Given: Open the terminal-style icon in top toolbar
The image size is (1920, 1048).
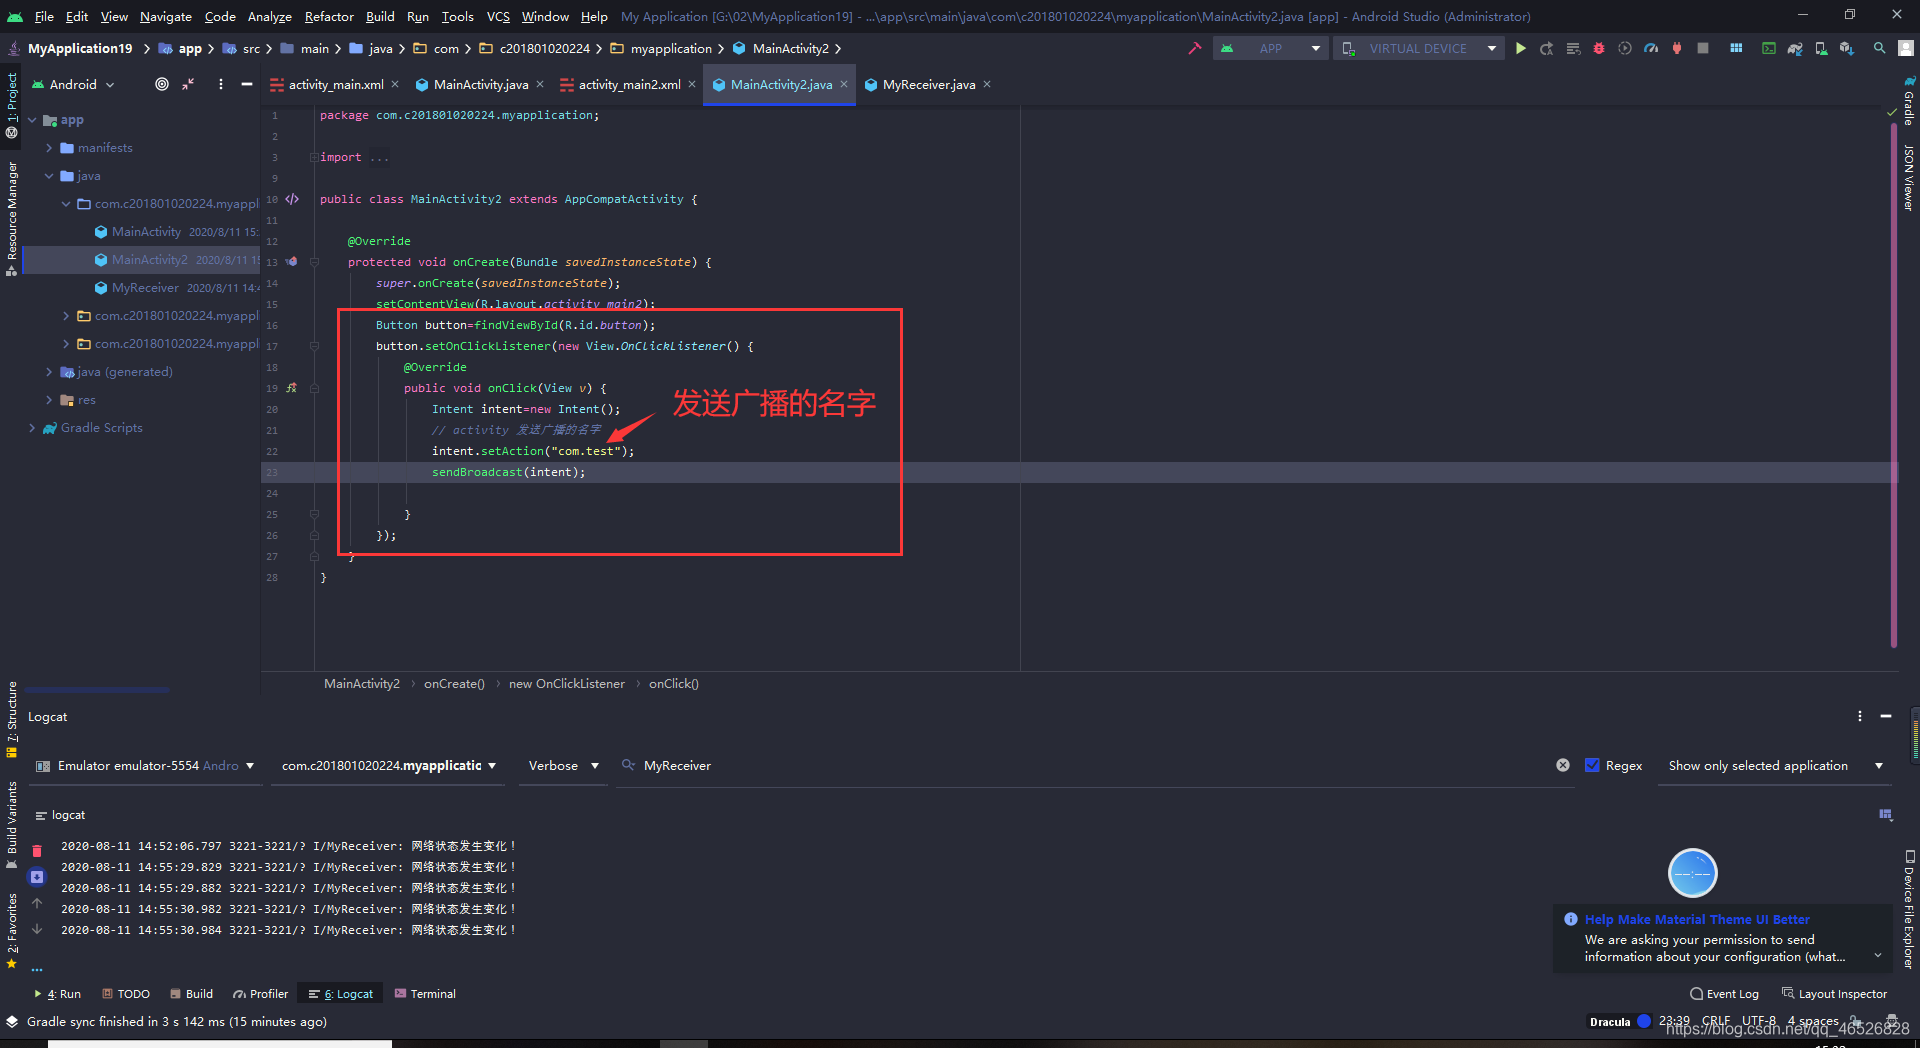Looking at the screenshot, I should 1769,48.
